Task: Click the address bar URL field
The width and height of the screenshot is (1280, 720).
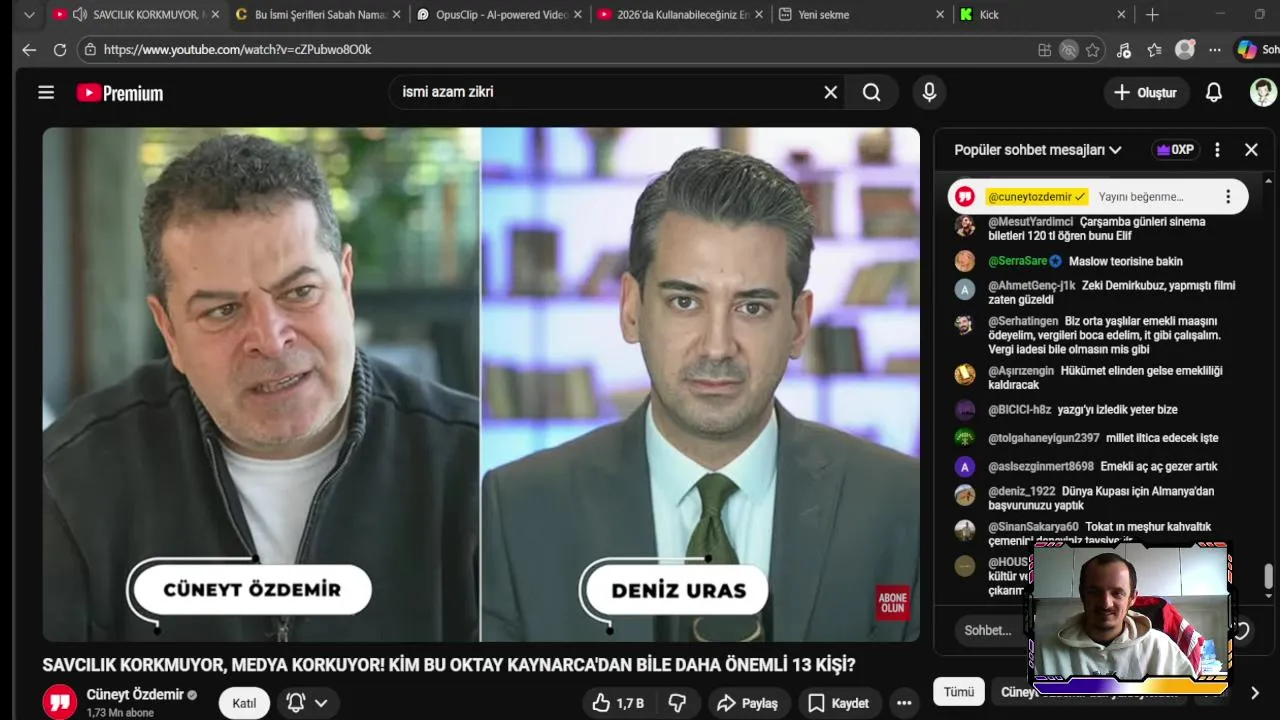Action: pyautogui.click(x=560, y=49)
